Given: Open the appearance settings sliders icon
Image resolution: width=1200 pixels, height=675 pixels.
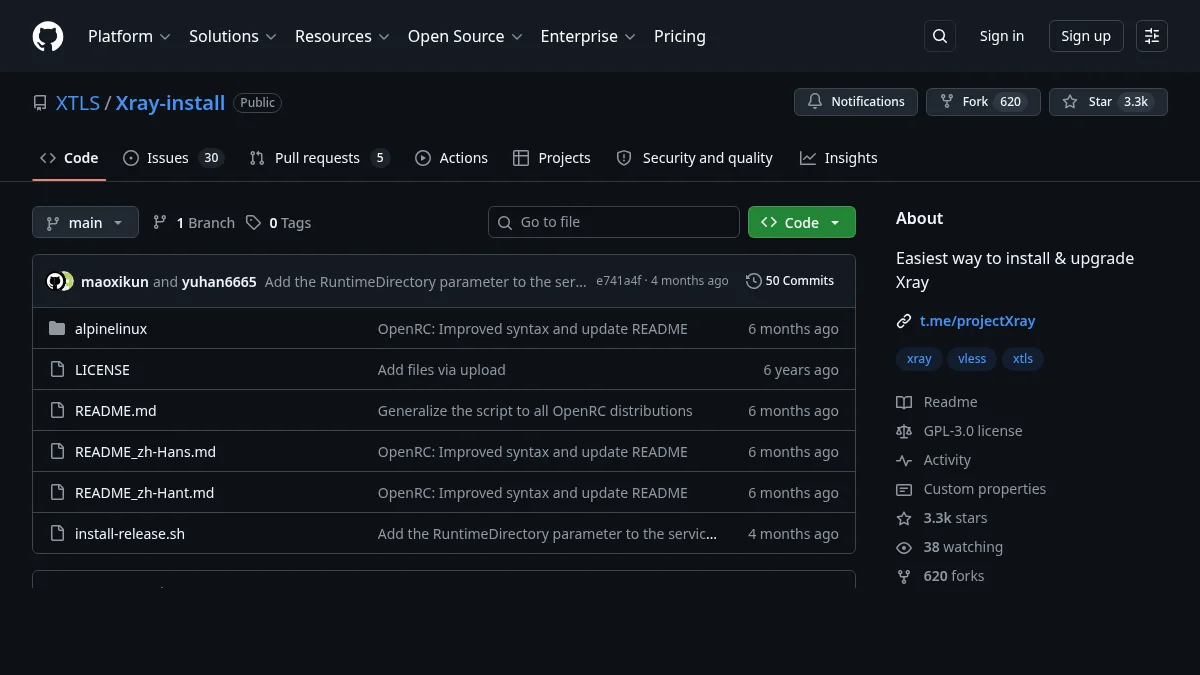Looking at the screenshot, I should pyautogui.click(x=1152, y=36).
